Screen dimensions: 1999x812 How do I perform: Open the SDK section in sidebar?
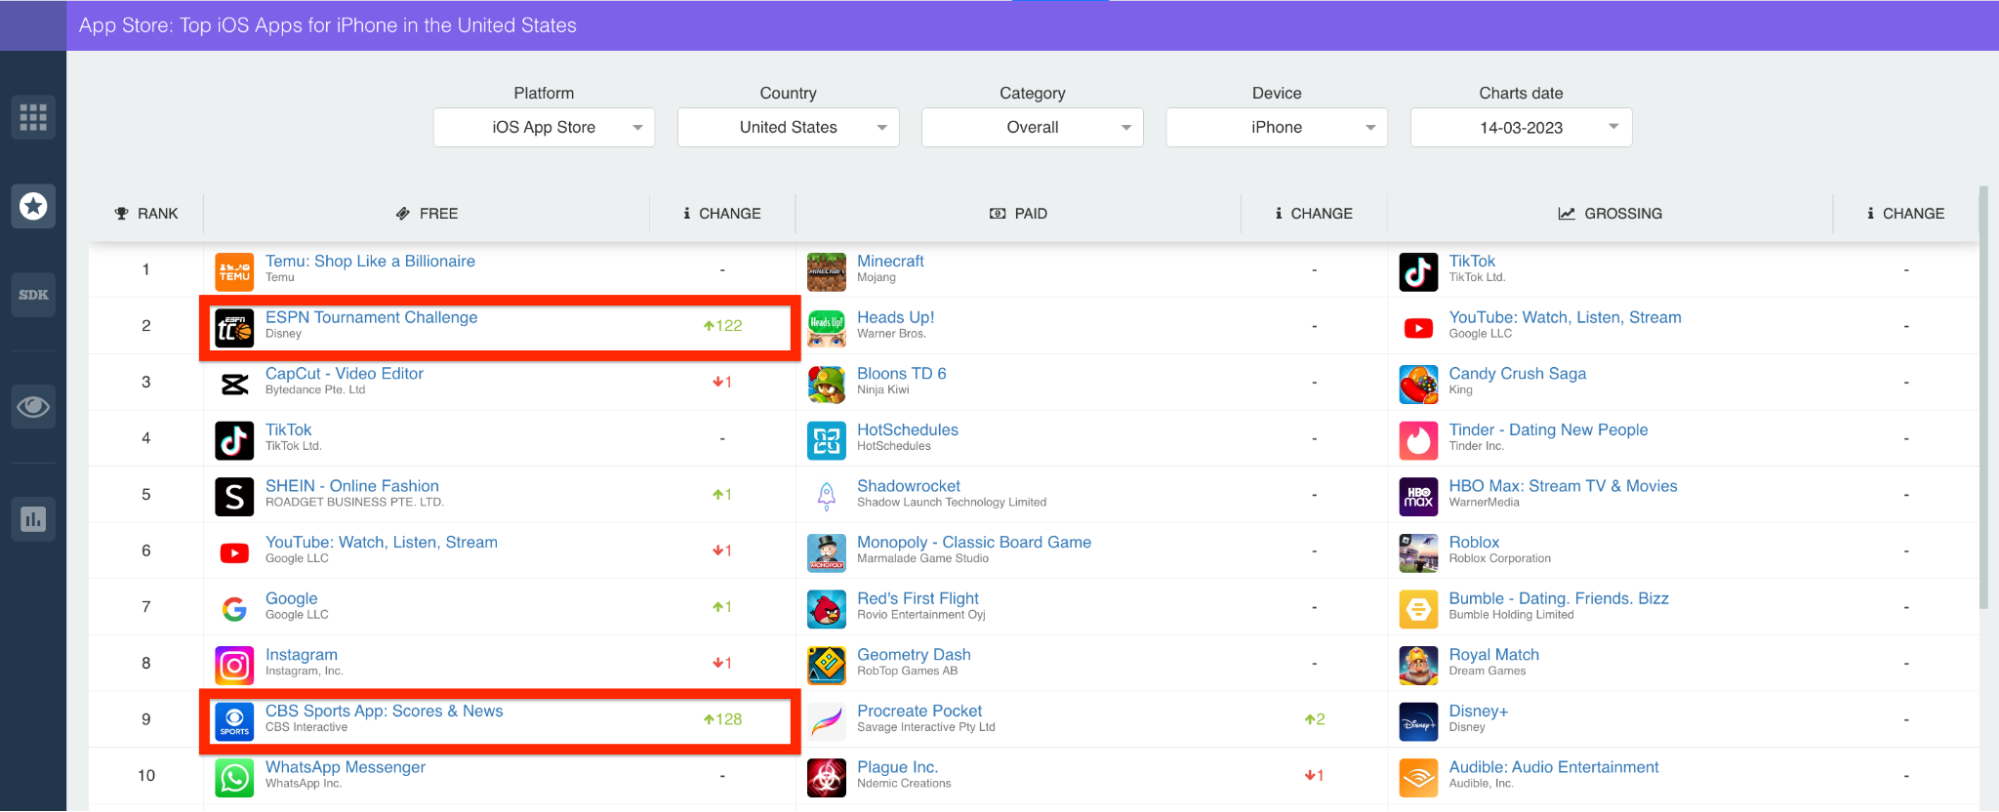pos(33,295)
